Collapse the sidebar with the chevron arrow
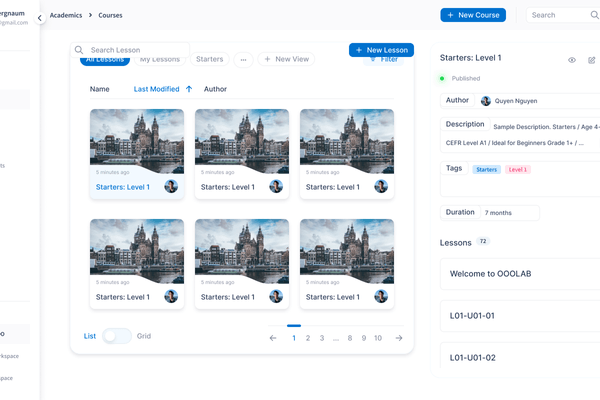Viewport: 600px width, 400px height. pyautogui.click(x=39, y=17)
